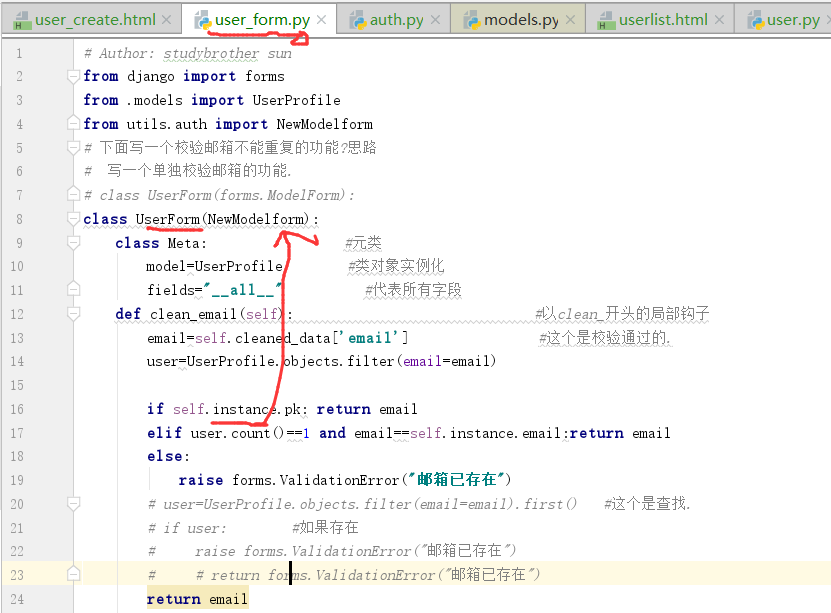The image size is (831, 613).
Task: Click 'self.instance.pk' on line 16
Action: click(x=237, y=409)
